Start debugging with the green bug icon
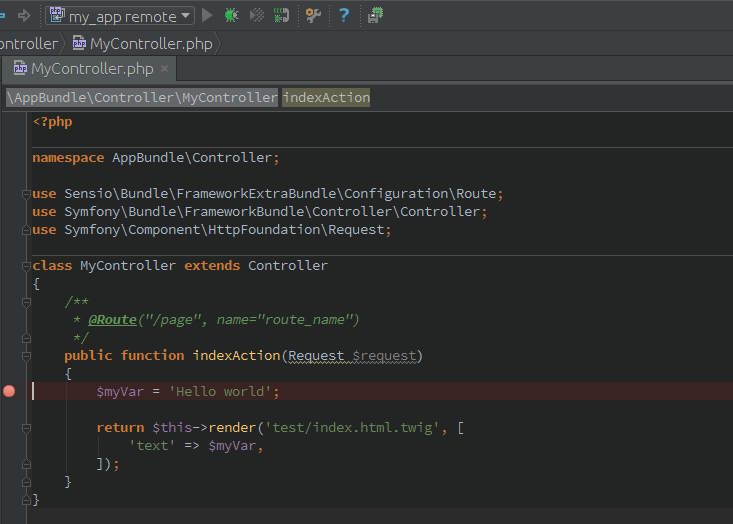 coord(232,15)
